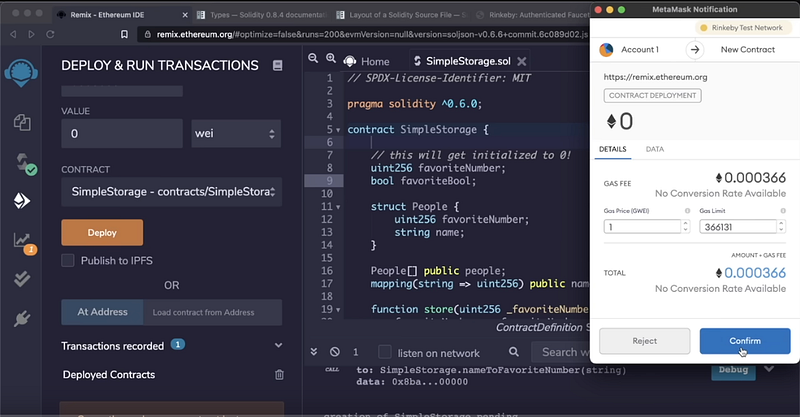Close Remix browser tab with X
Image resolution: width=800 pixels, height=417 pixels.
[x=185, y=15]
